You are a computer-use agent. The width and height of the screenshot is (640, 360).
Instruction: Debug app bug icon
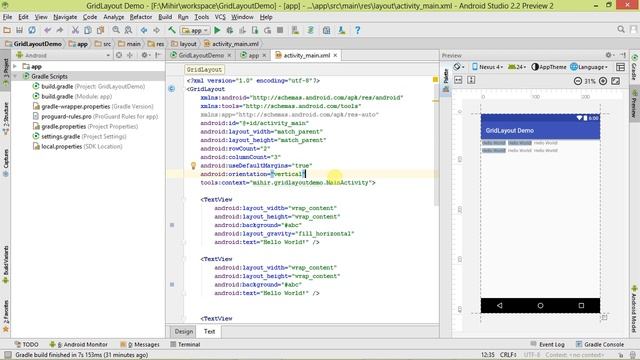point(230,30)
